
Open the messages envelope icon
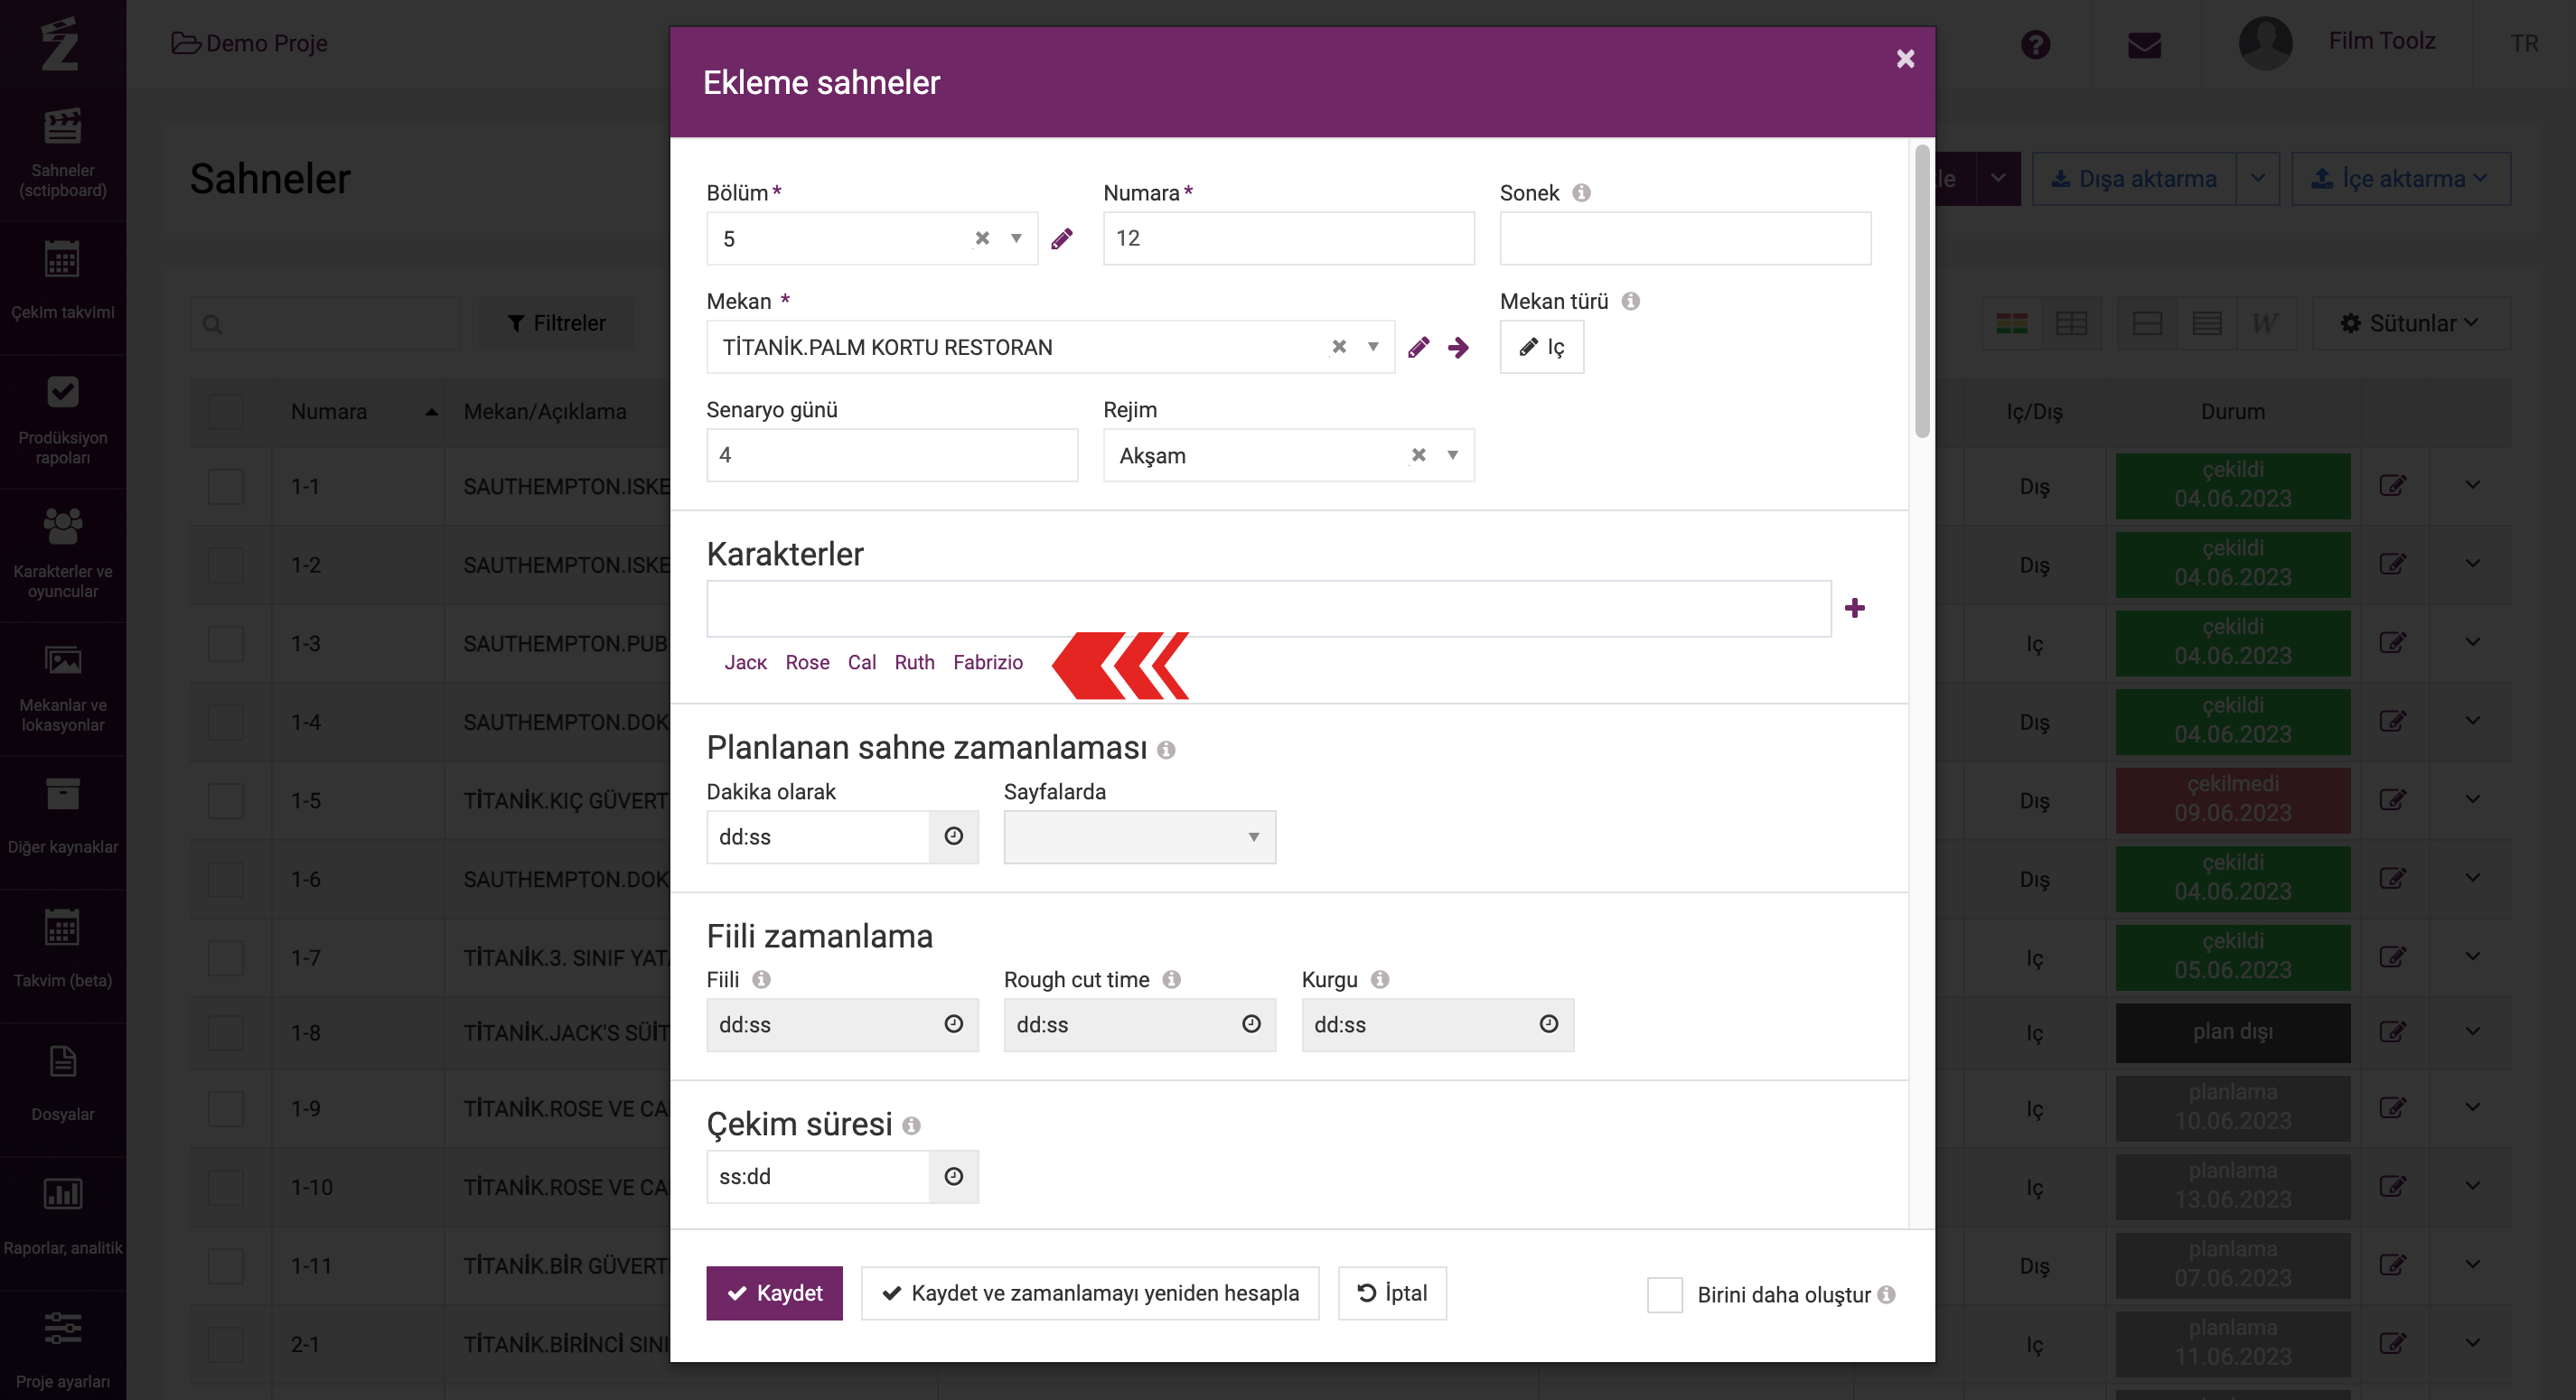point(2144,45)
